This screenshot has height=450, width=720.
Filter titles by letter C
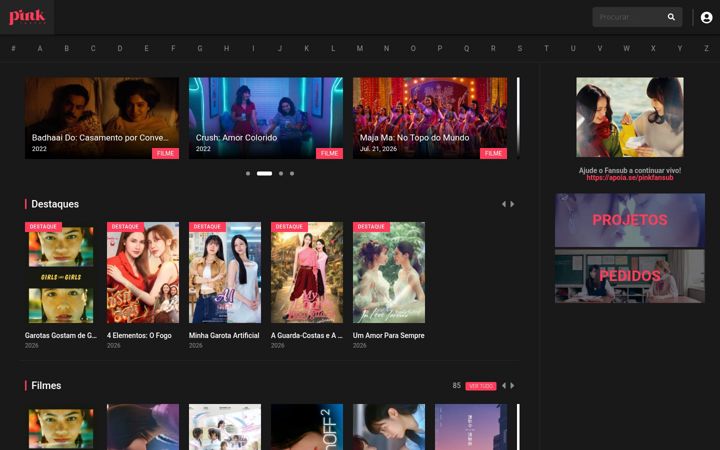tap(93, 48)
